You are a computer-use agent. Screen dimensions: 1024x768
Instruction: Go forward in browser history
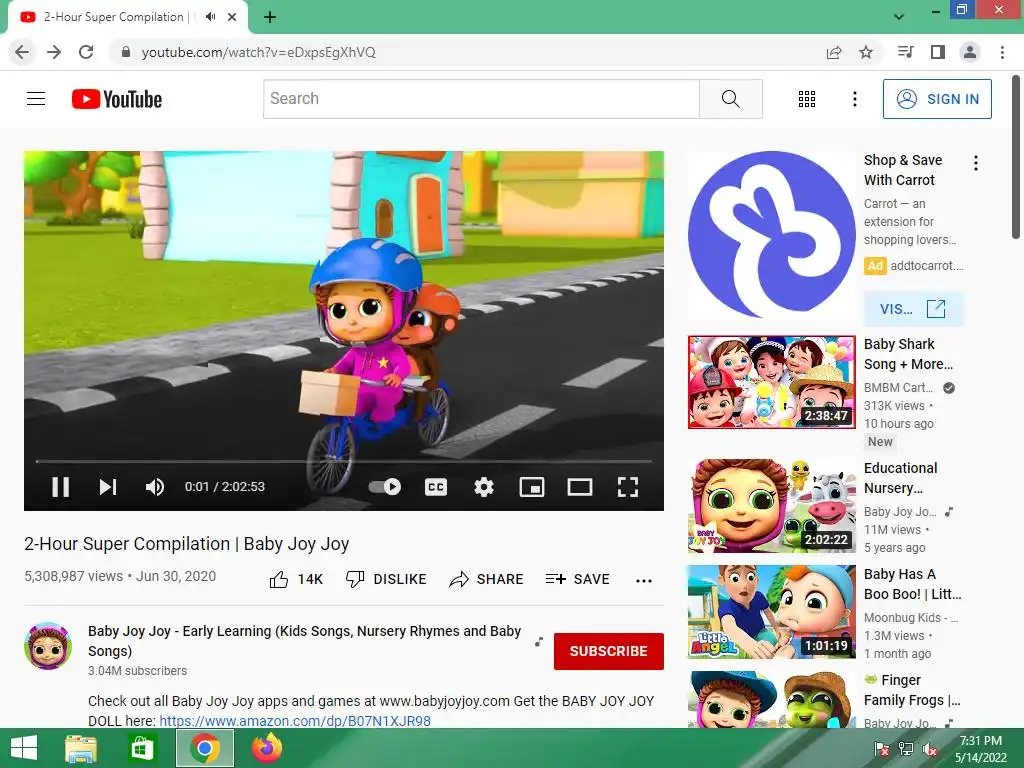54,52
